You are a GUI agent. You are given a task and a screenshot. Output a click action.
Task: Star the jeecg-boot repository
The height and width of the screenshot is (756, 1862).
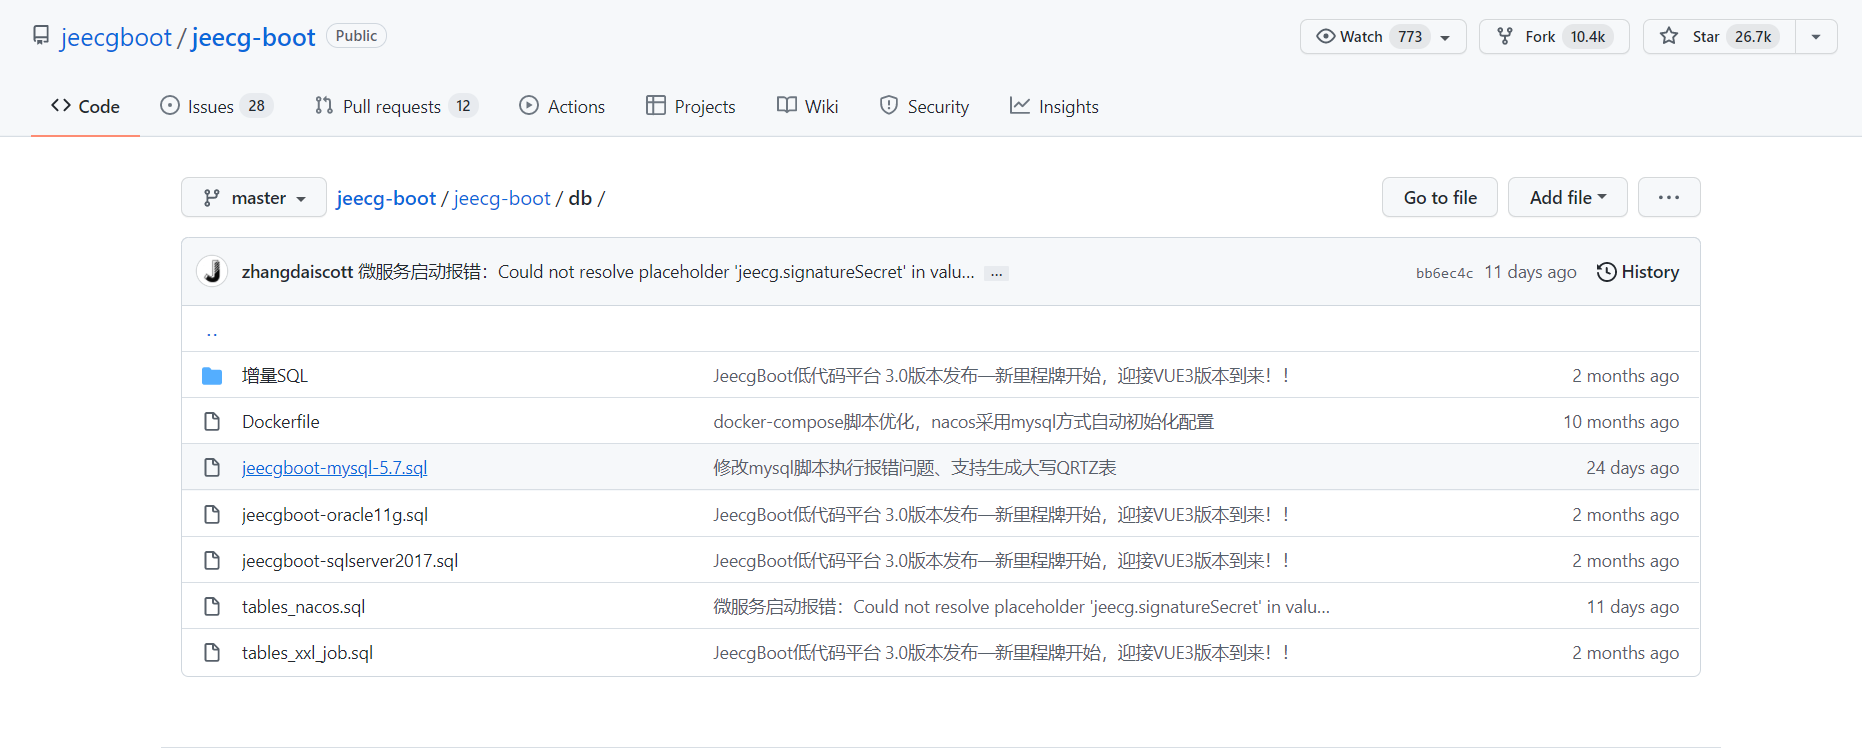1719,37
